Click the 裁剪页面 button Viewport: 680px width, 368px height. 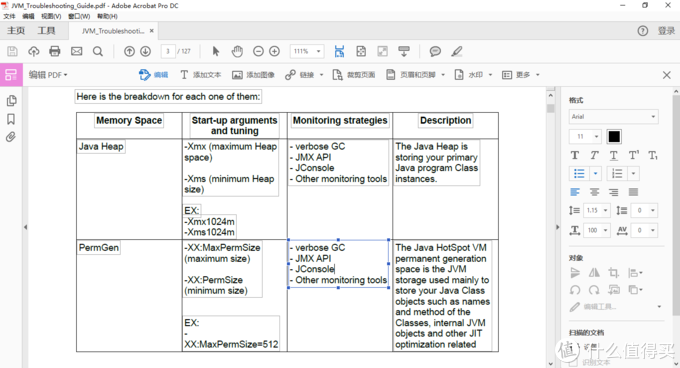(354, 75)
